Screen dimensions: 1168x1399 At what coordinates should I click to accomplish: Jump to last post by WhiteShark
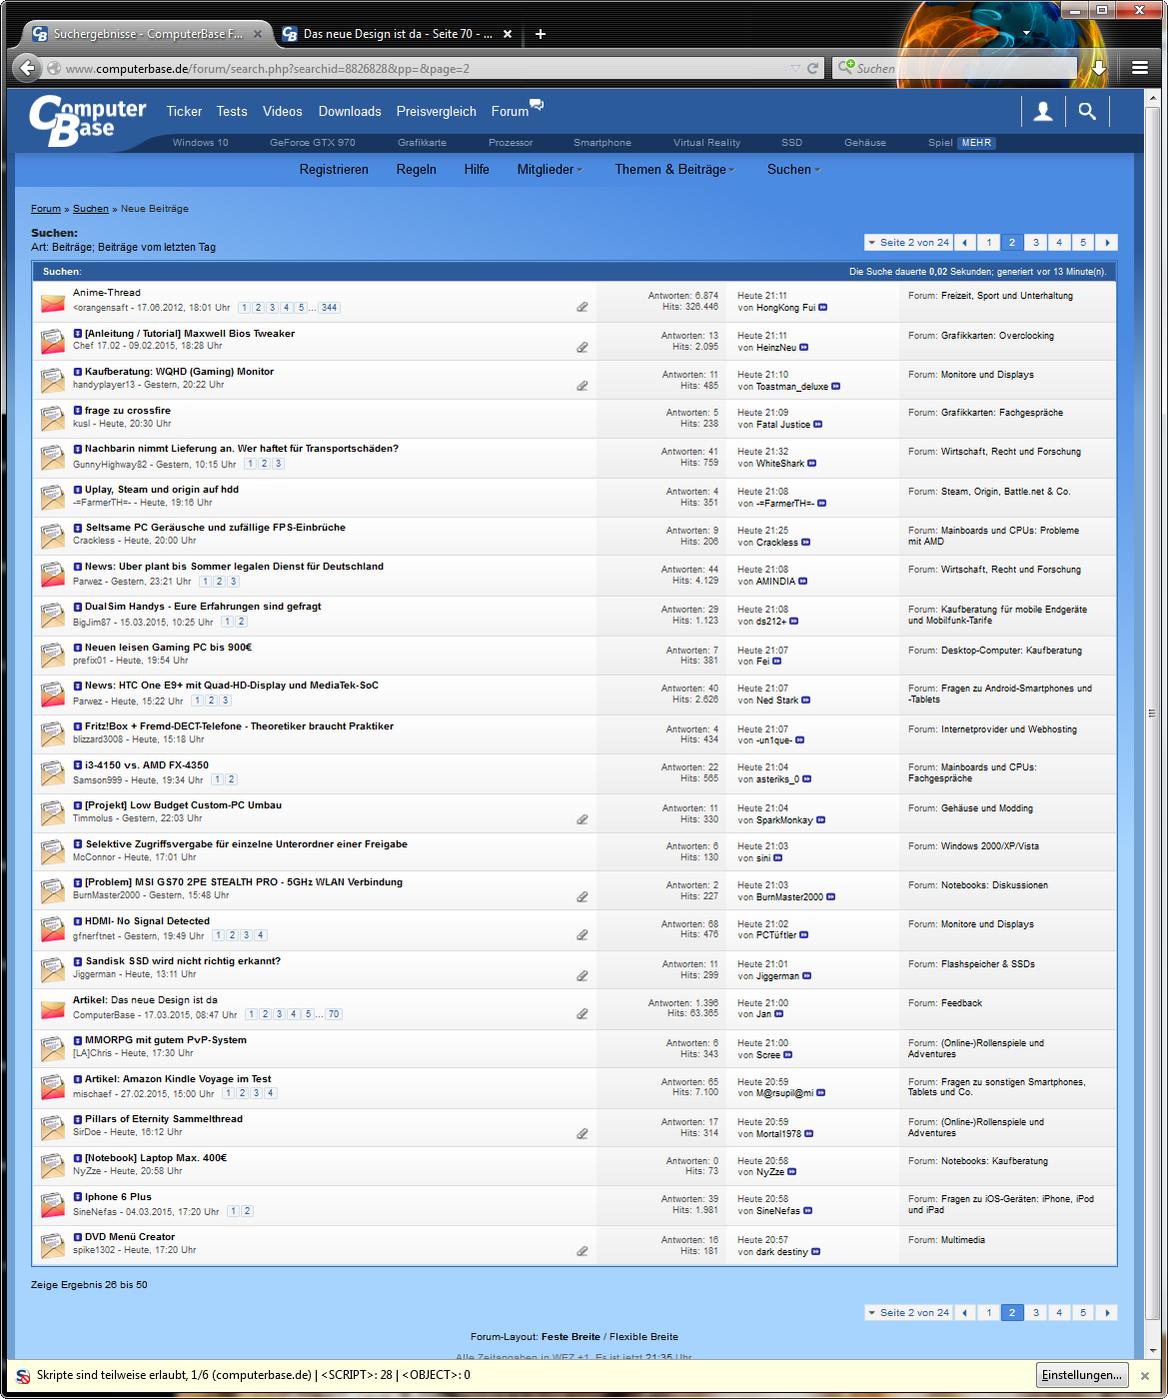(x=812, y=464)
